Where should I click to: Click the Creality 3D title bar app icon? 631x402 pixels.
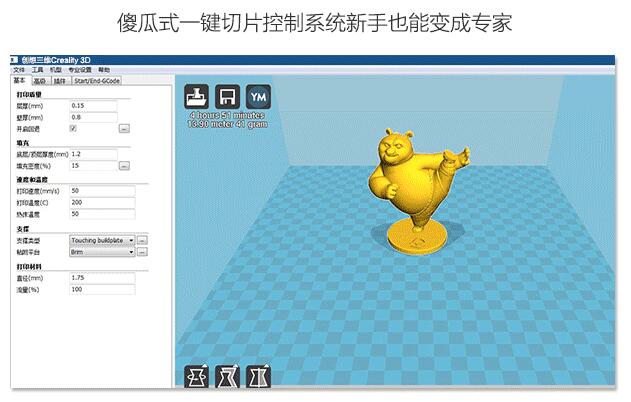point(14,60)
